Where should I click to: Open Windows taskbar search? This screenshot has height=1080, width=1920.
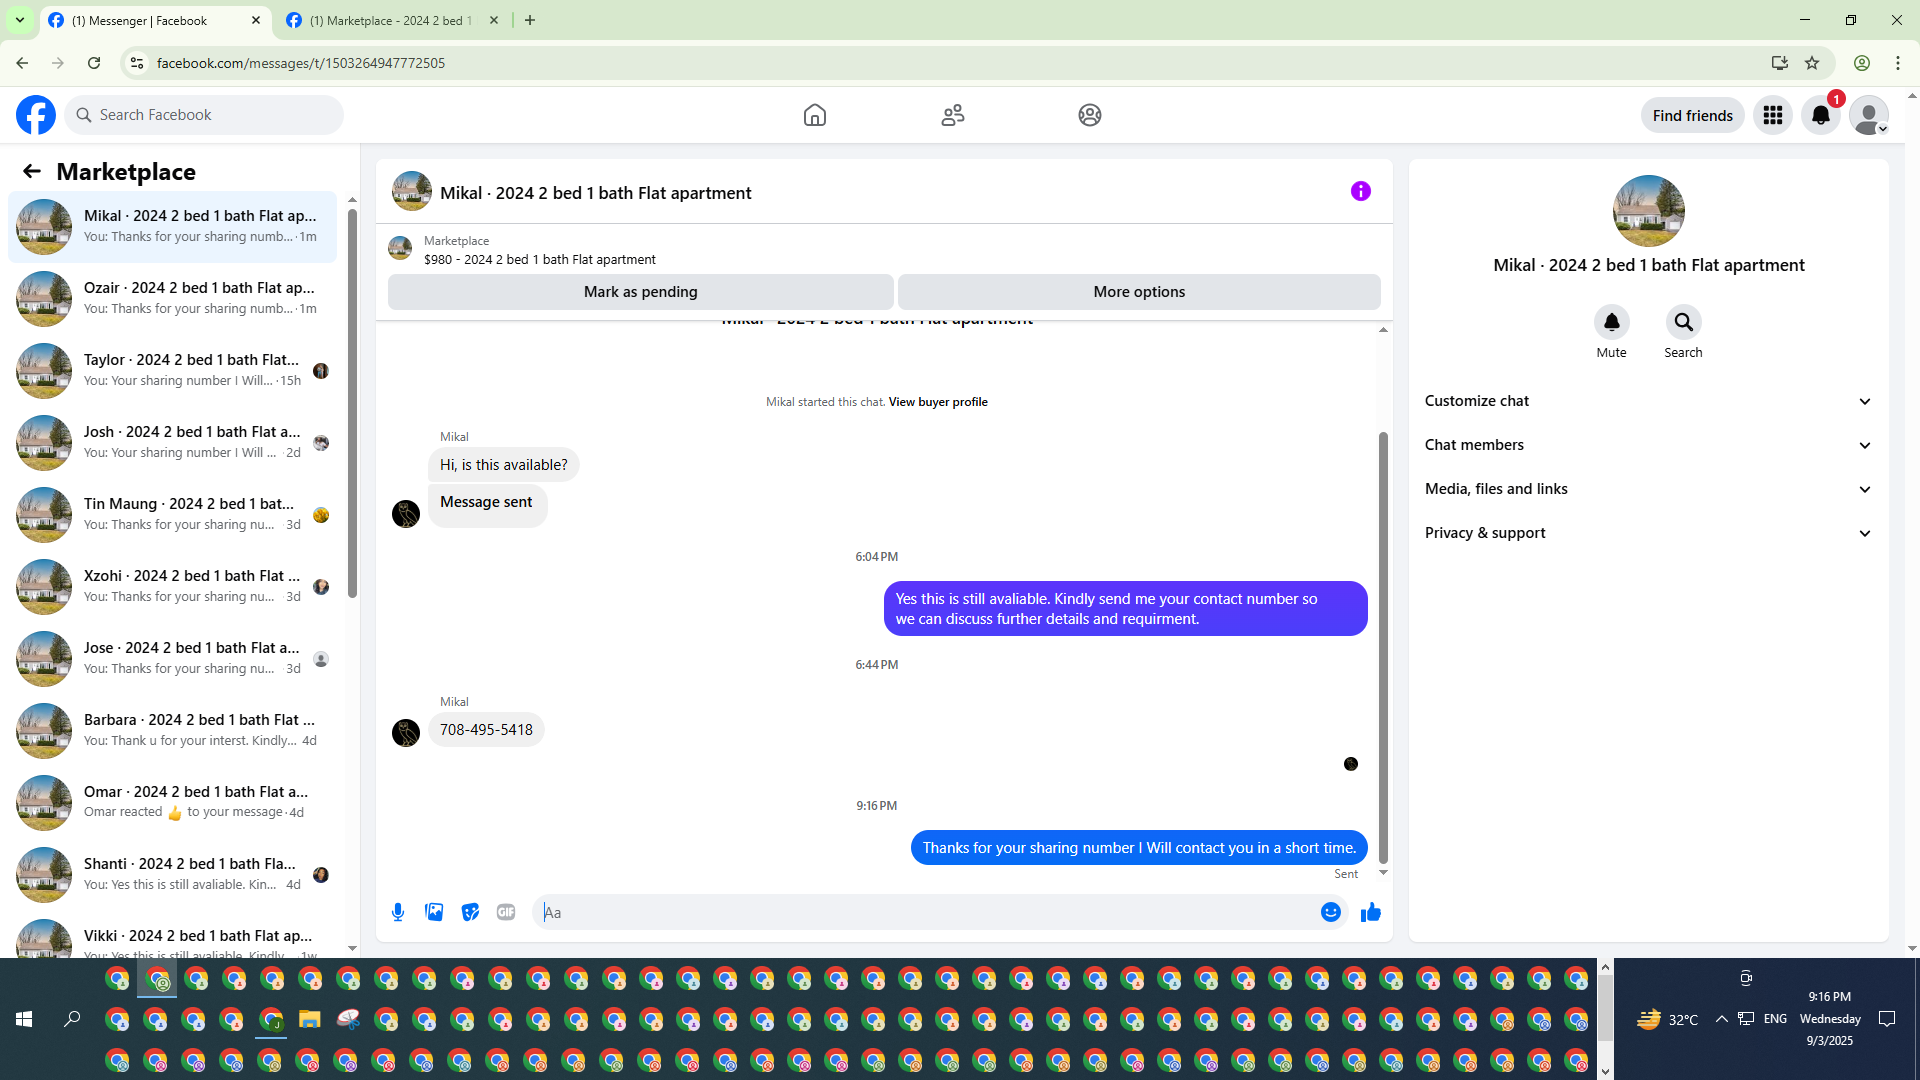(x=72, y=1019)
